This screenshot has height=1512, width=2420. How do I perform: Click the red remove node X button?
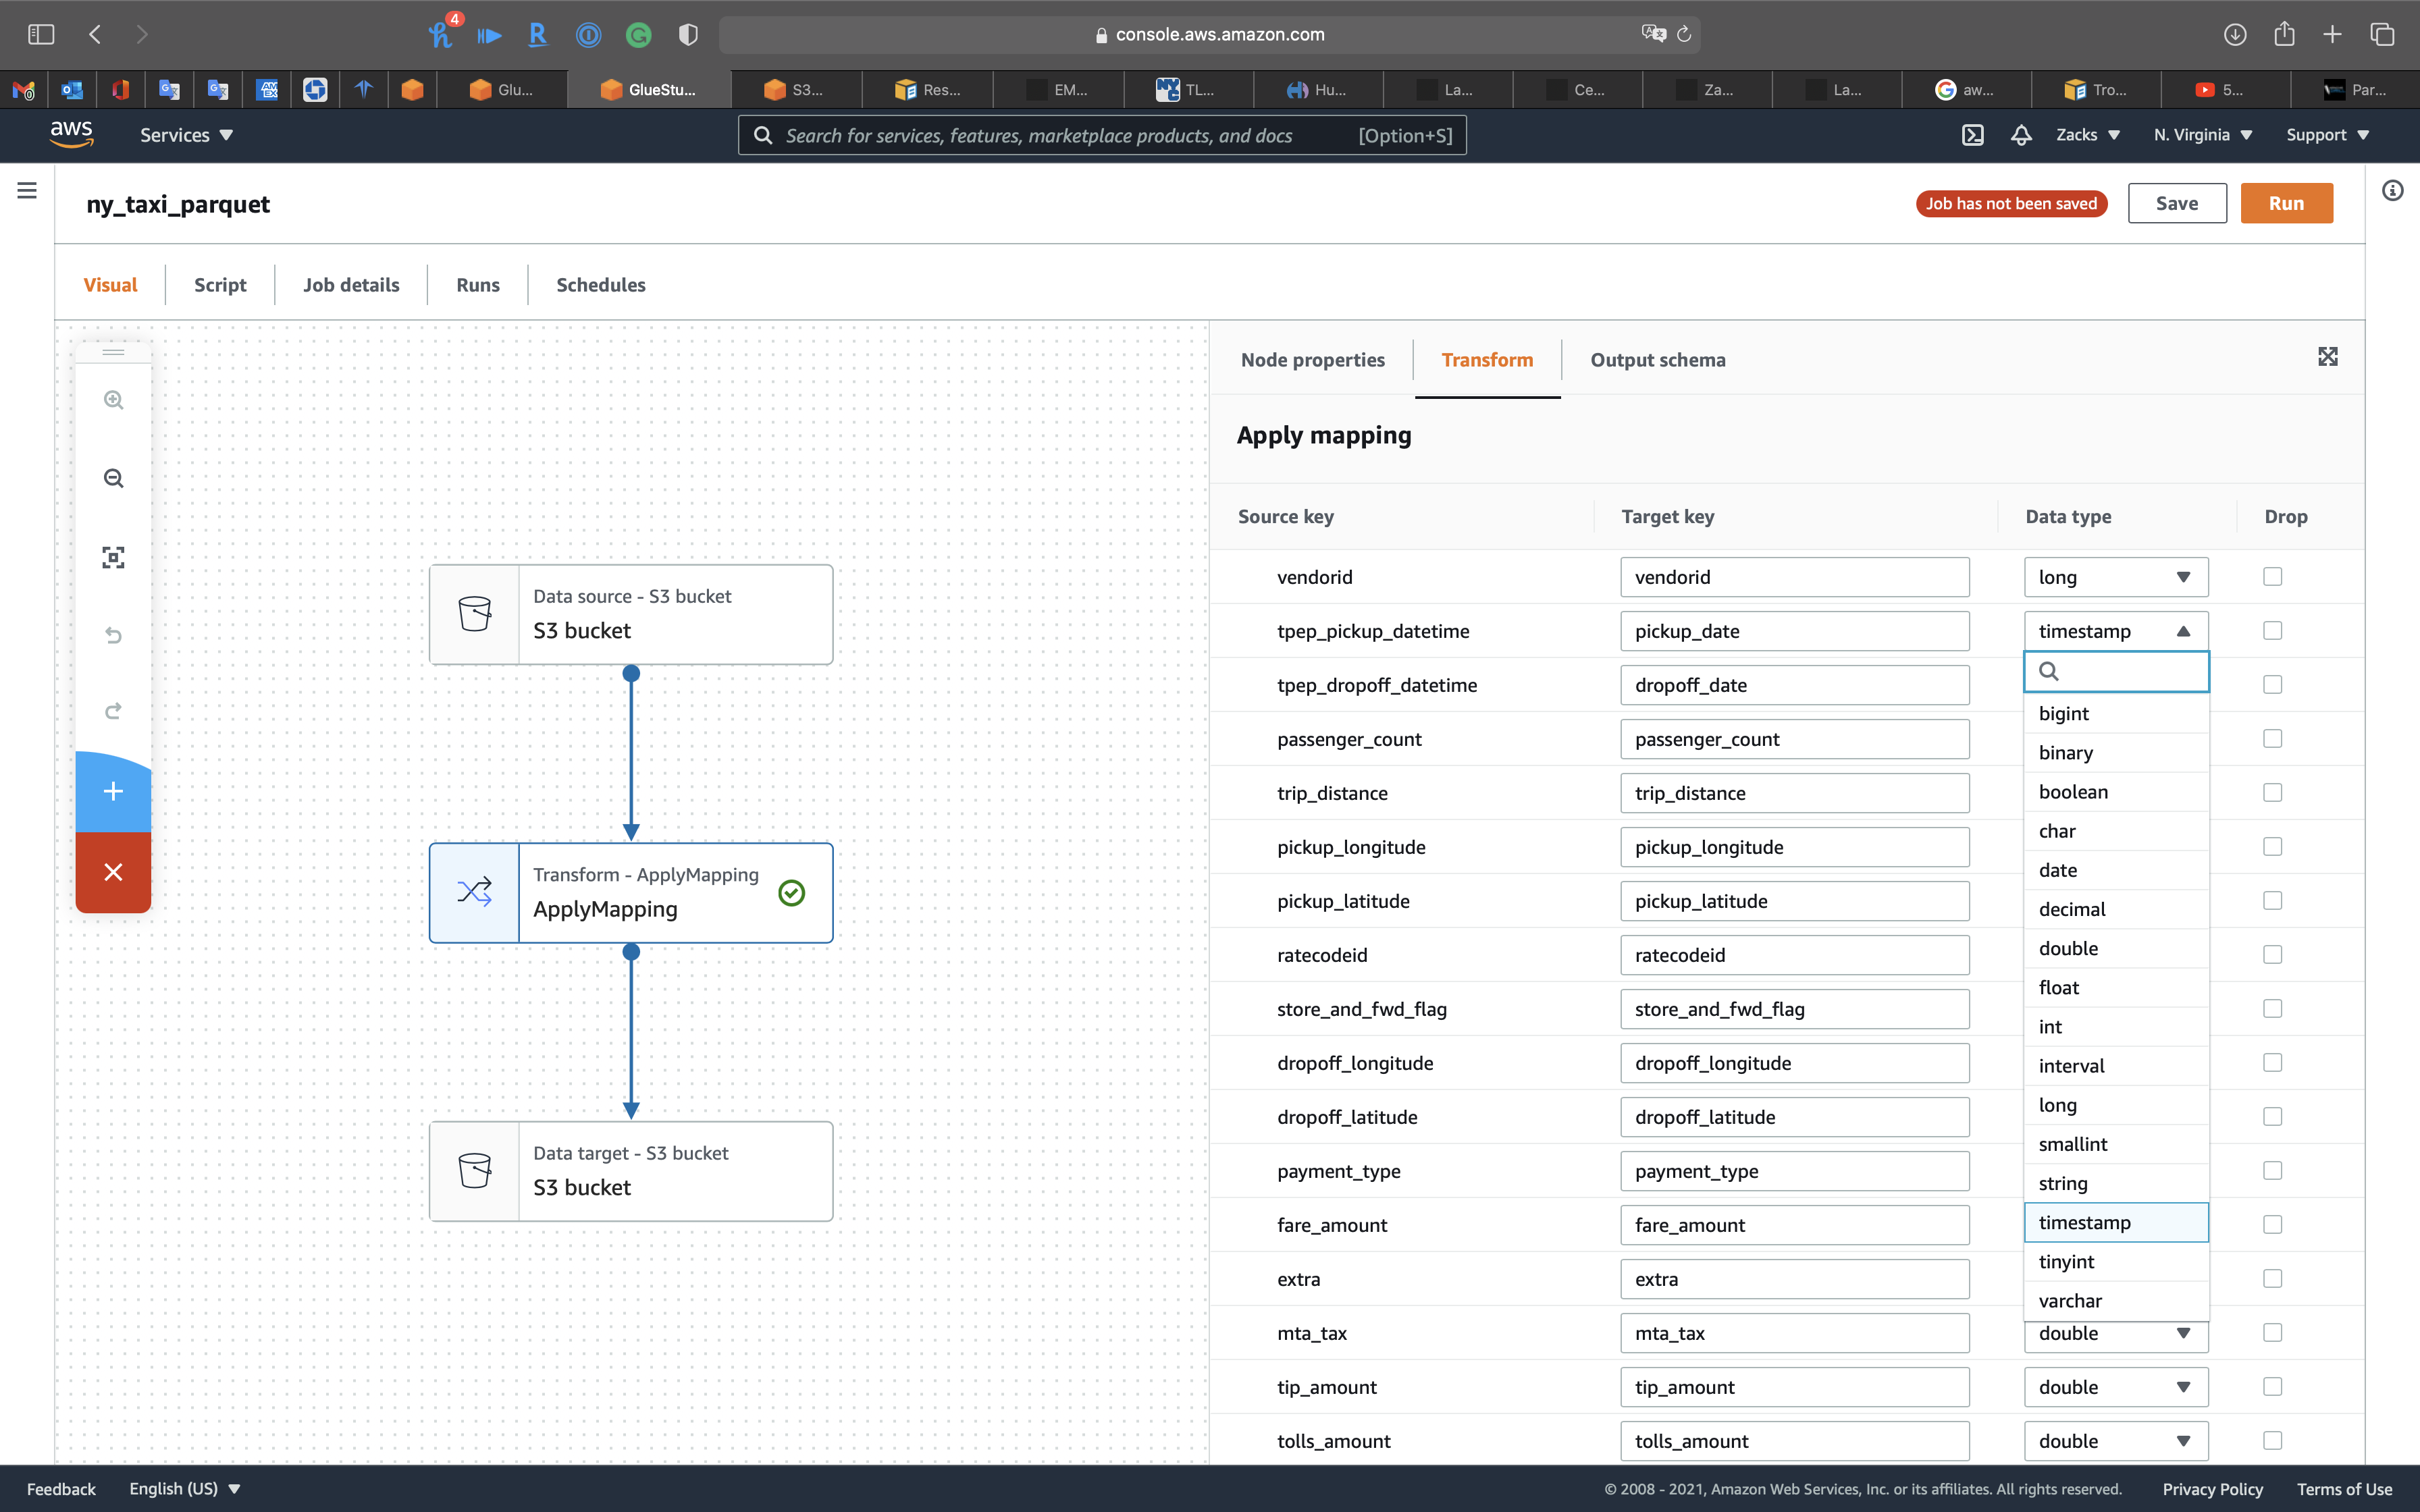tap(113, 872)
